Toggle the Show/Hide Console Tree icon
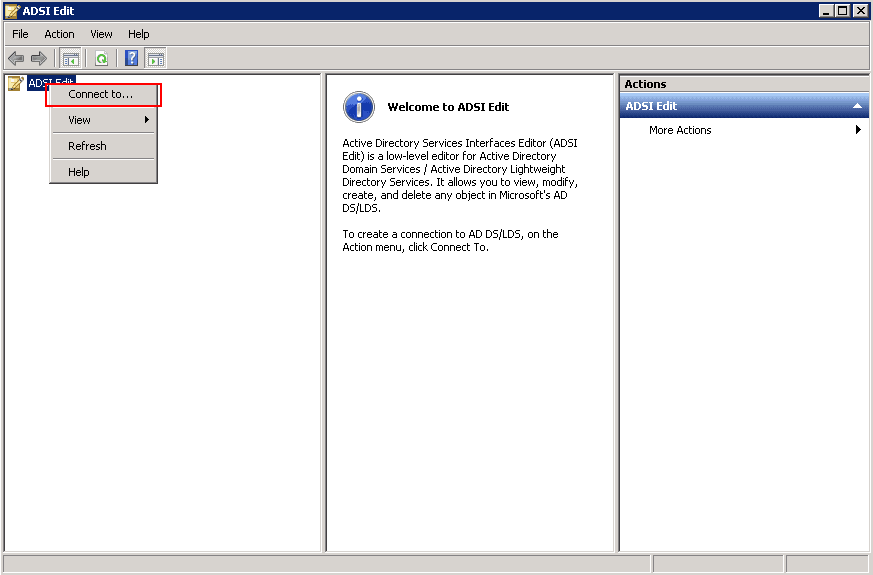 [71, 58]
